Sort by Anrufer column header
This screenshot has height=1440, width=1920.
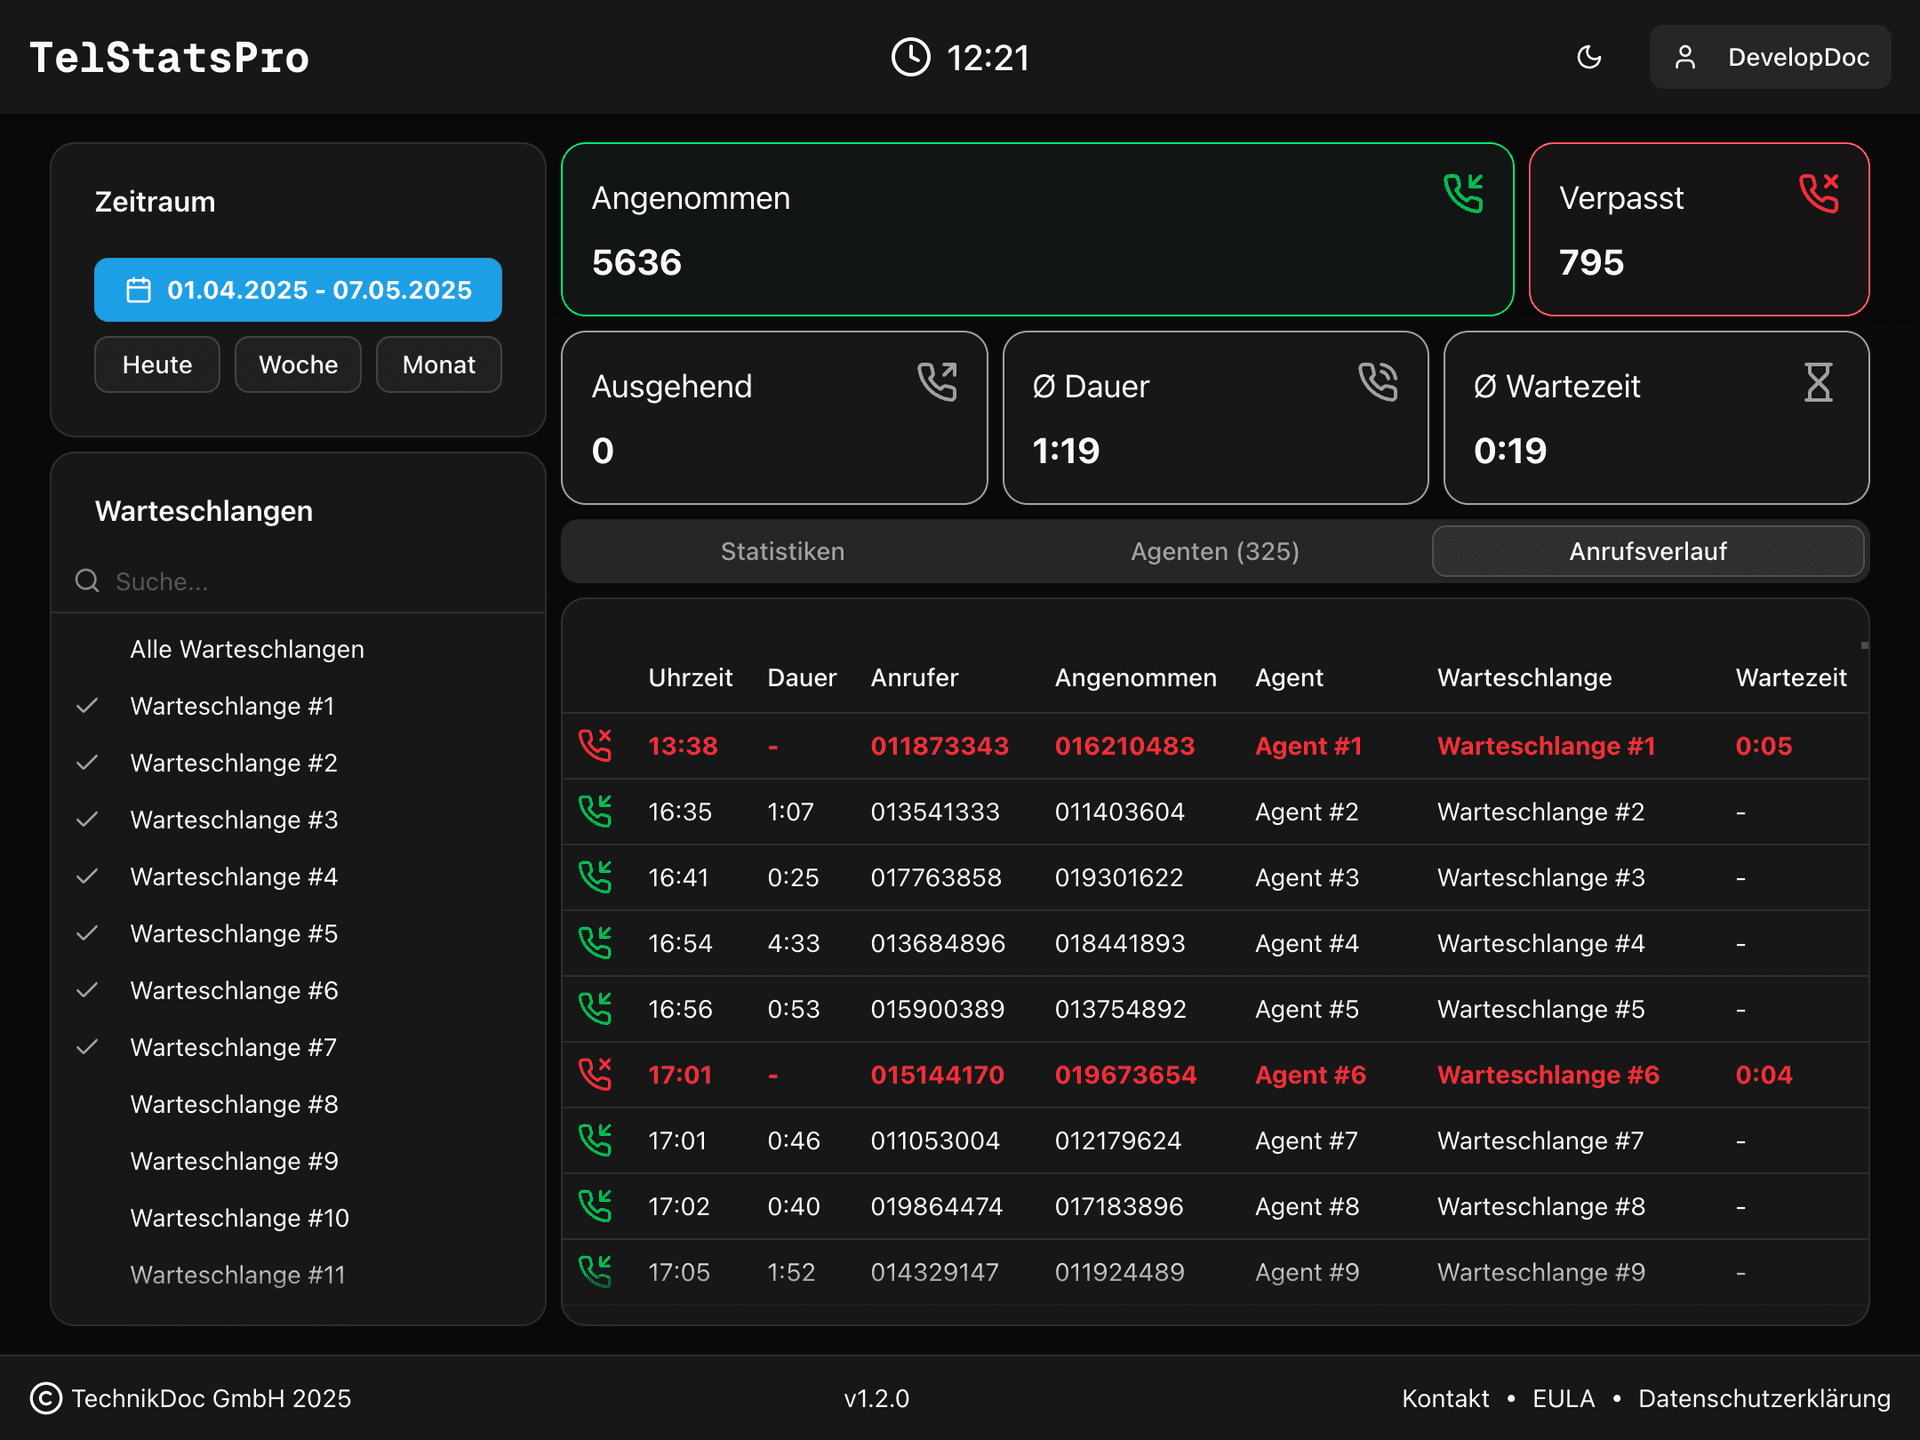coord(914,677)
